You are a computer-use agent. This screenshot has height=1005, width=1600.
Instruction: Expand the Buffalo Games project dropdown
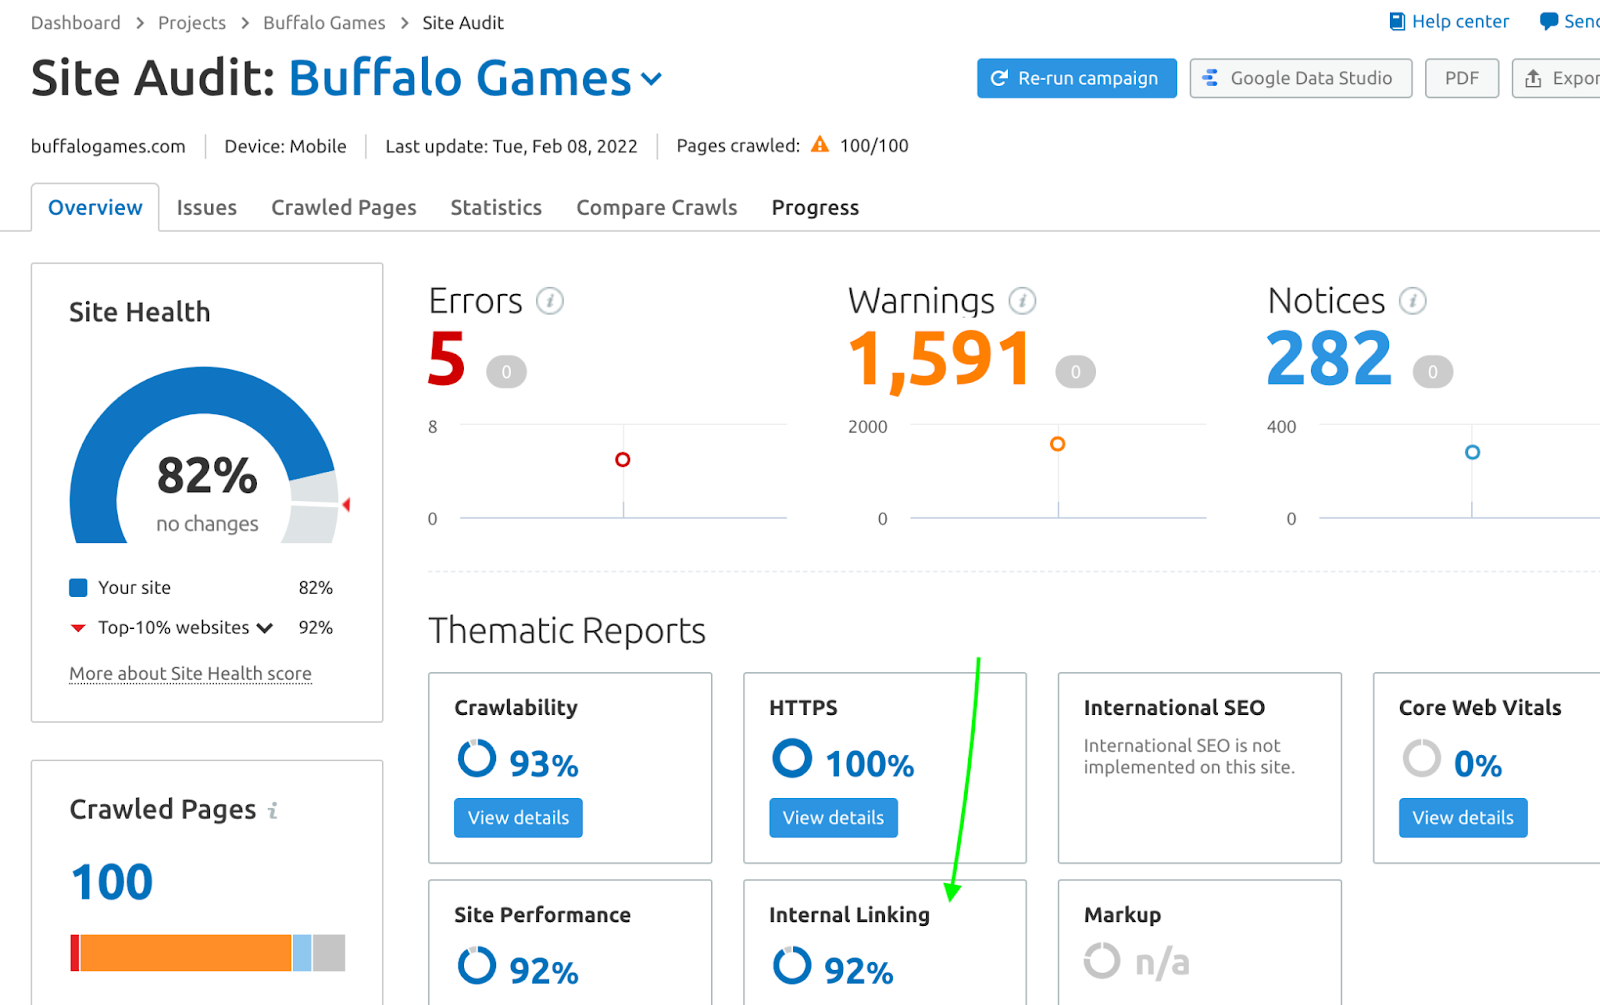tap(652, 79)
